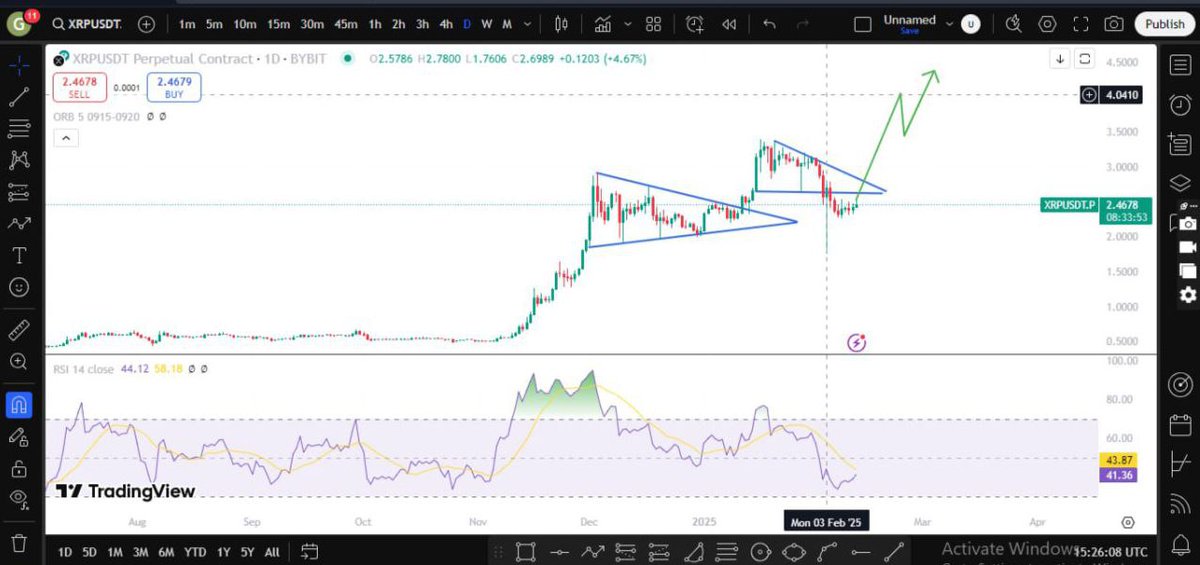Set date range to All
This screenshot has width=1200, height=565.
pos(272,552)
